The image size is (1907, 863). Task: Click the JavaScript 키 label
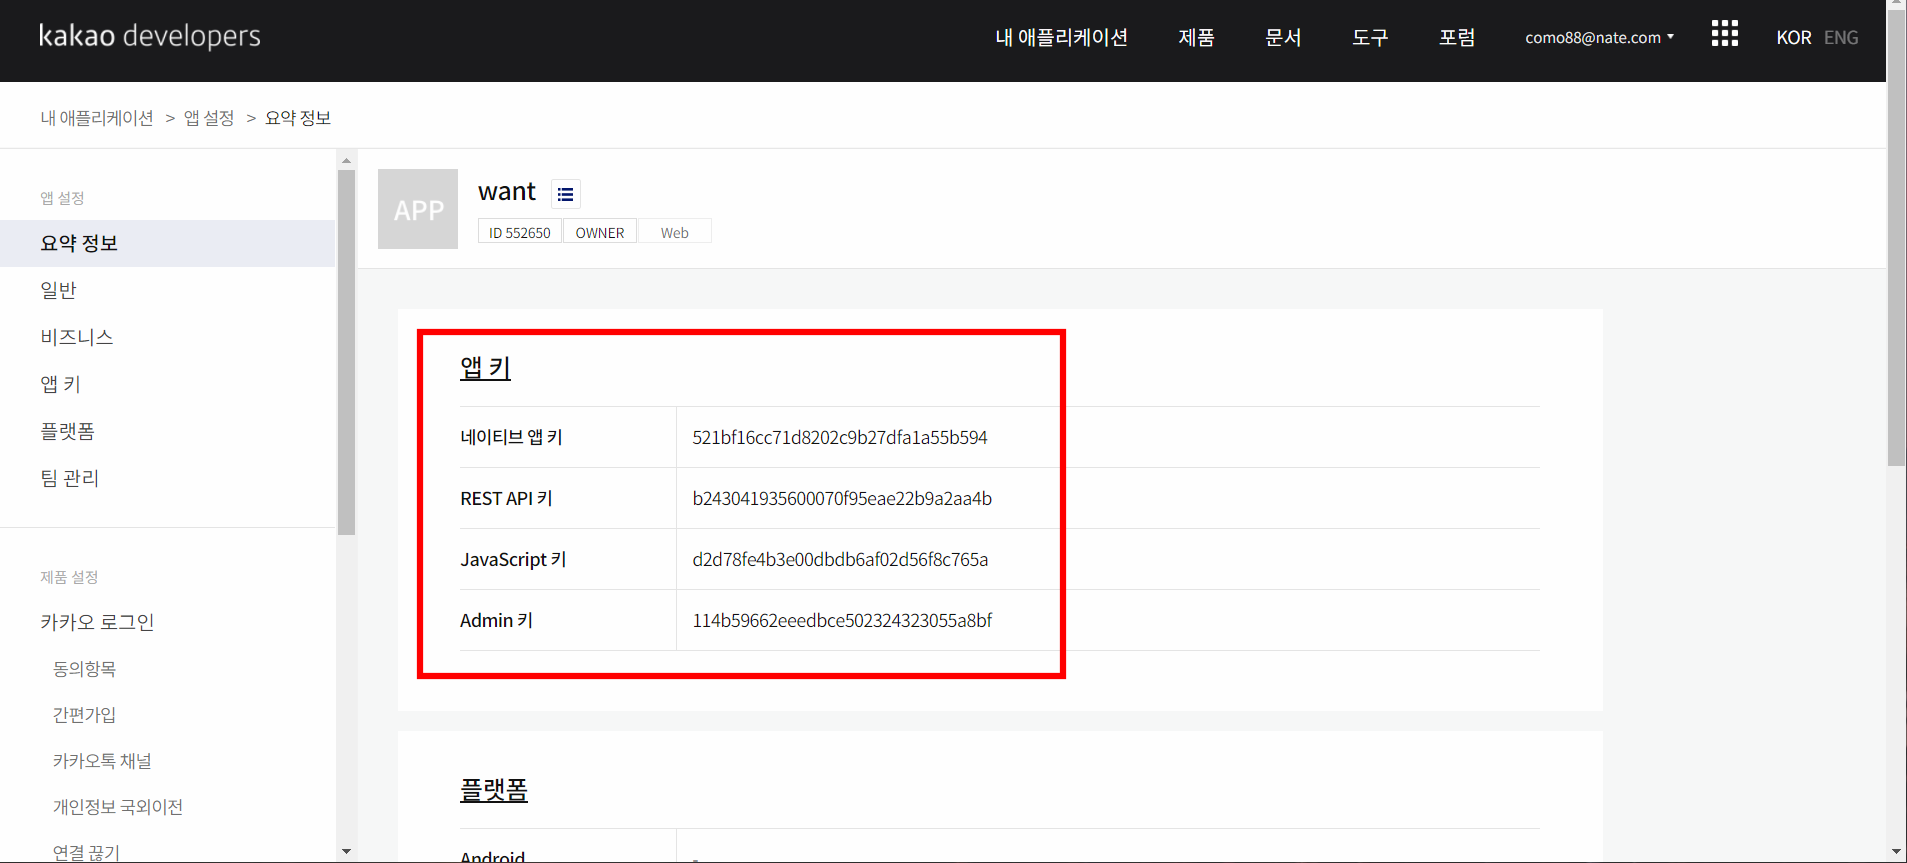coord(513,559)
